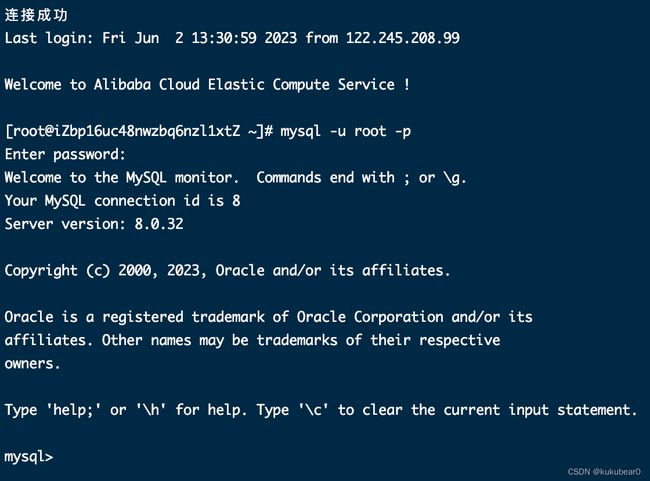Click the mysql> prompt line
This screenshot has height=481, width=650.
[x=29, y=457]
